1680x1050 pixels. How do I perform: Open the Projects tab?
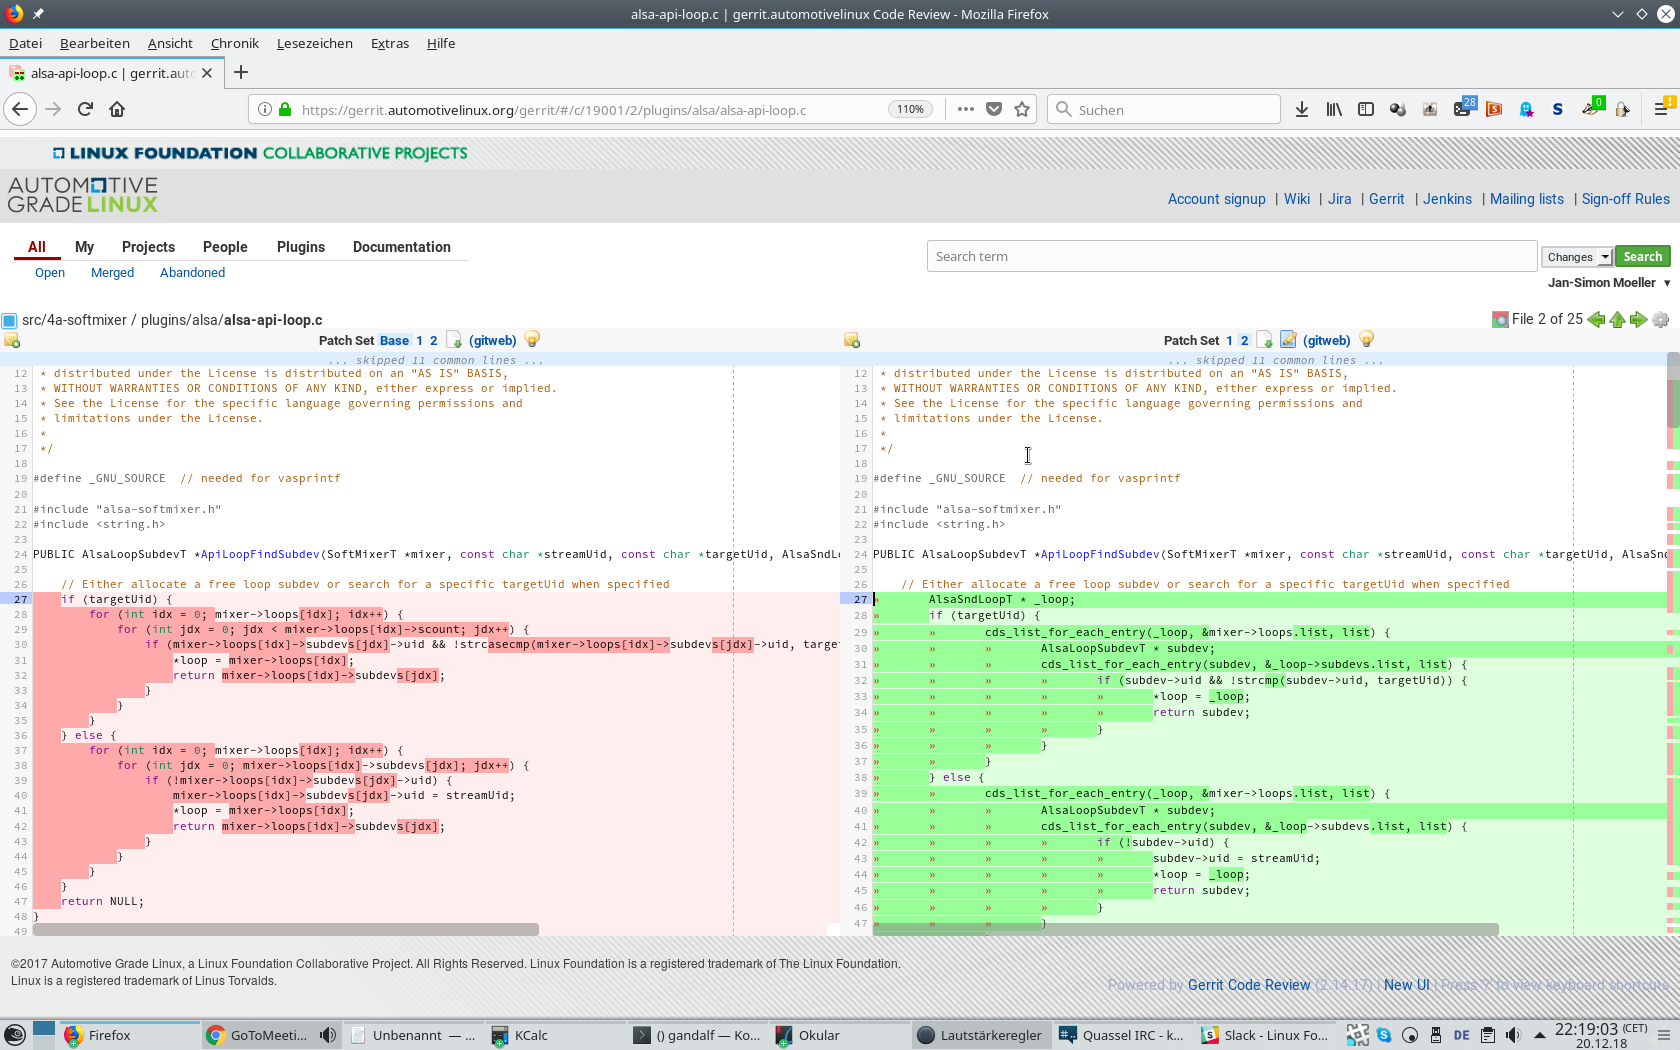click(148, 247)
